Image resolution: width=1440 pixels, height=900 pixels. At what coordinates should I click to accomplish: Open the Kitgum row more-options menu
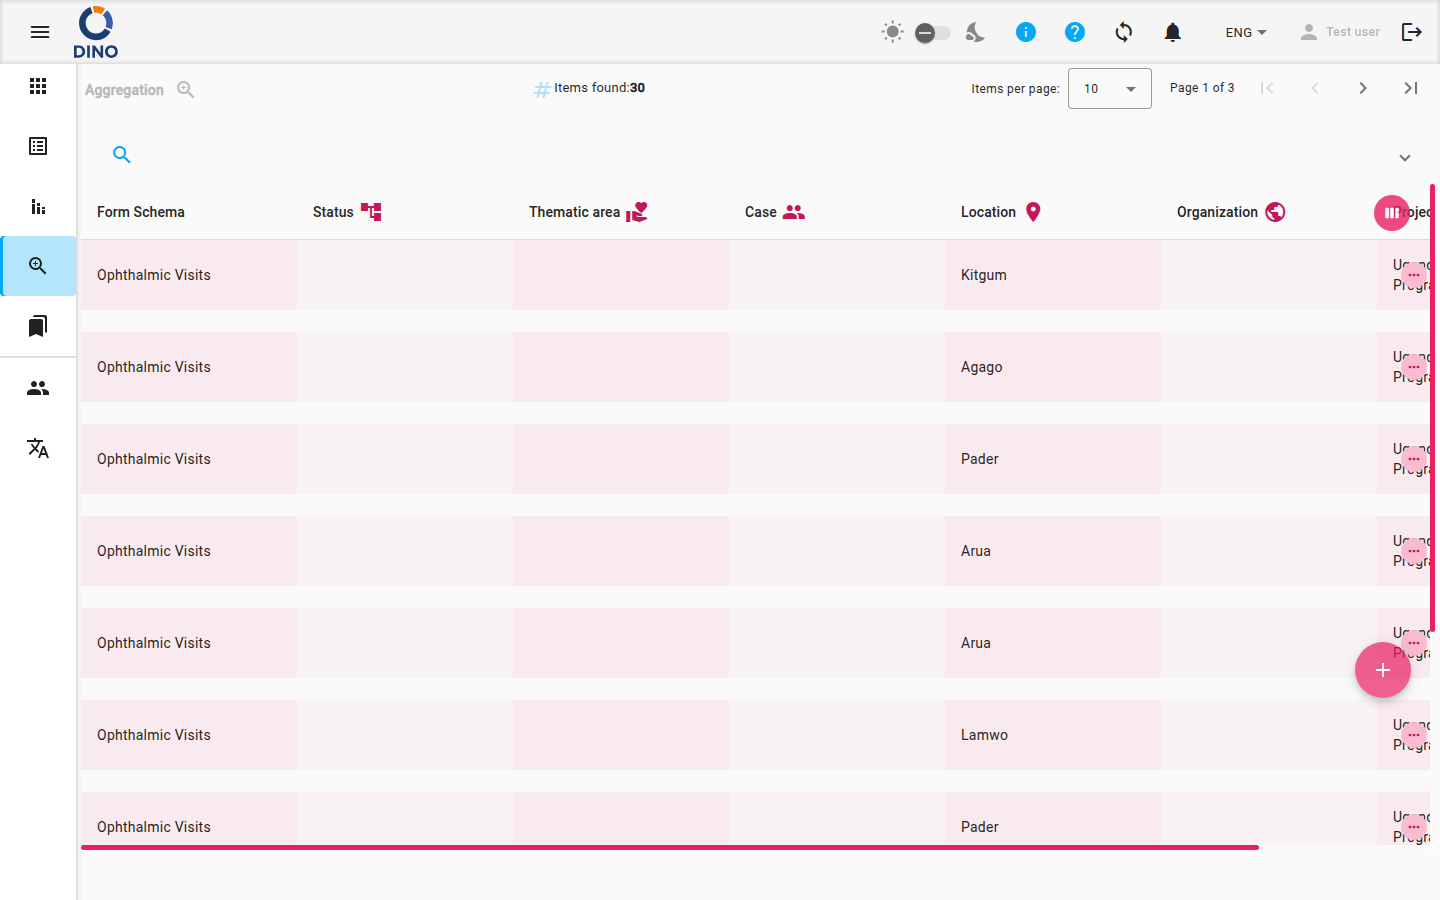(x=1414, y=275)
